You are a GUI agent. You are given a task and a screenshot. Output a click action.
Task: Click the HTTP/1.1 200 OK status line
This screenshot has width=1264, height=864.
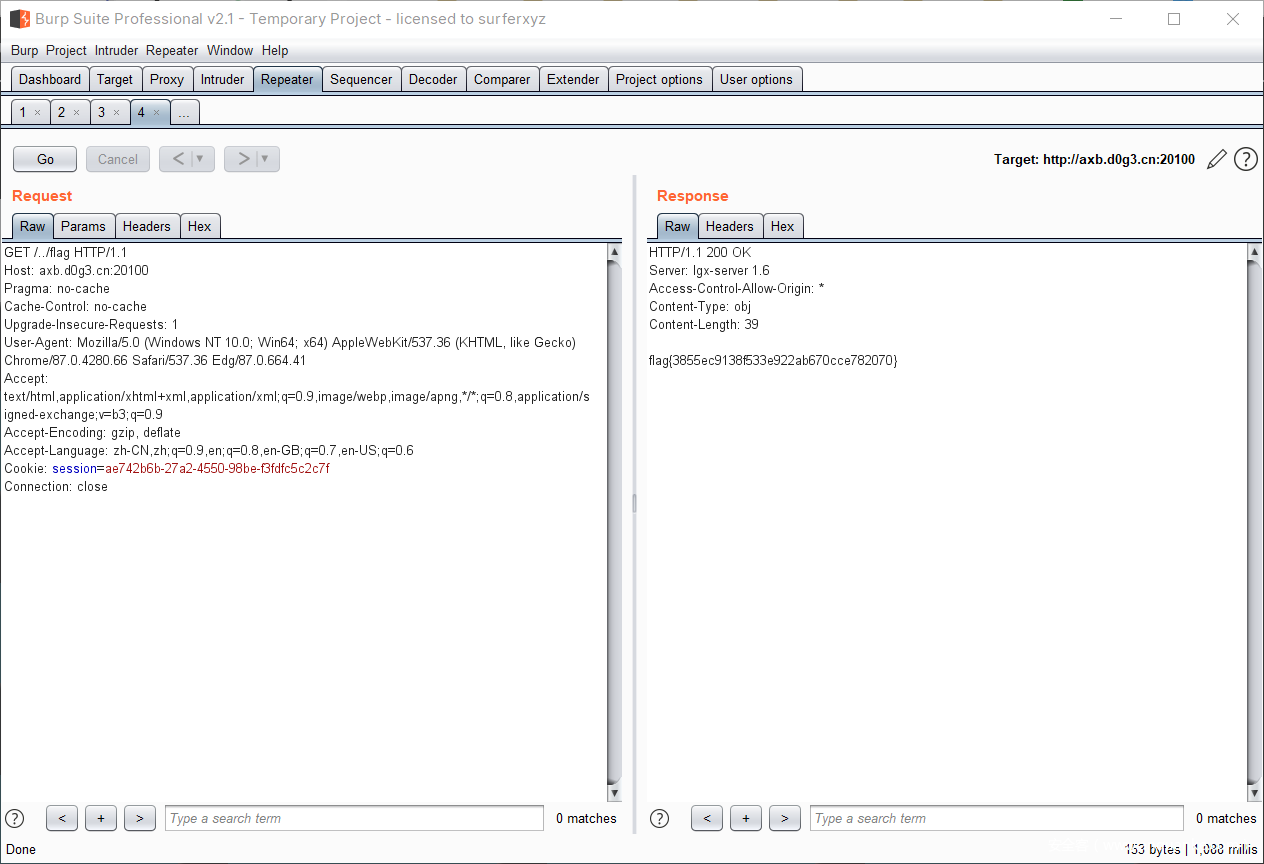tap(700, 252)
